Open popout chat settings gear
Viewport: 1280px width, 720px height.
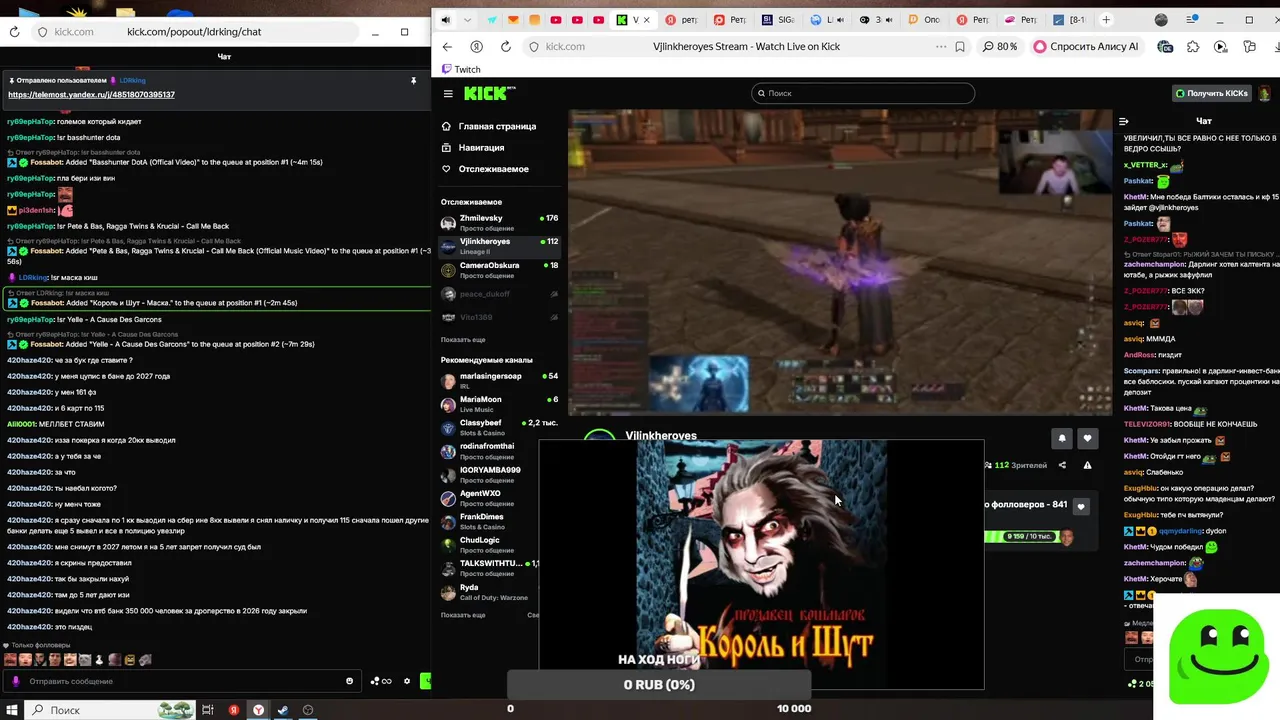pyautogui.click(x=407, y=681)
